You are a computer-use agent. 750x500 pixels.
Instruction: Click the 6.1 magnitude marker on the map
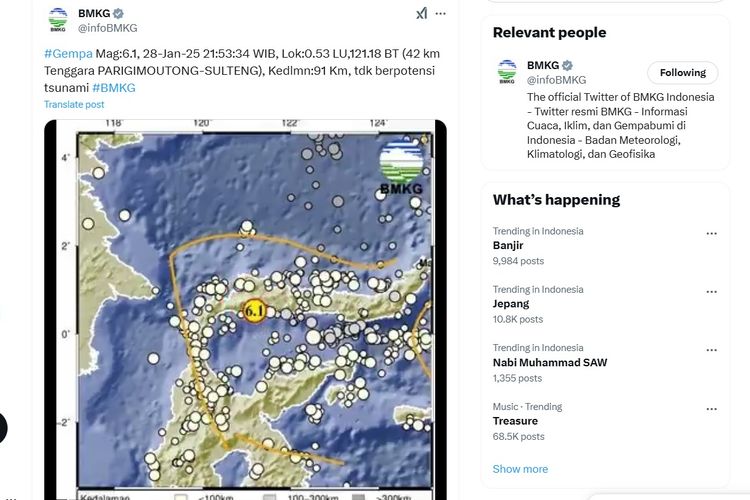pyautogui.click(x=254, y=311)
